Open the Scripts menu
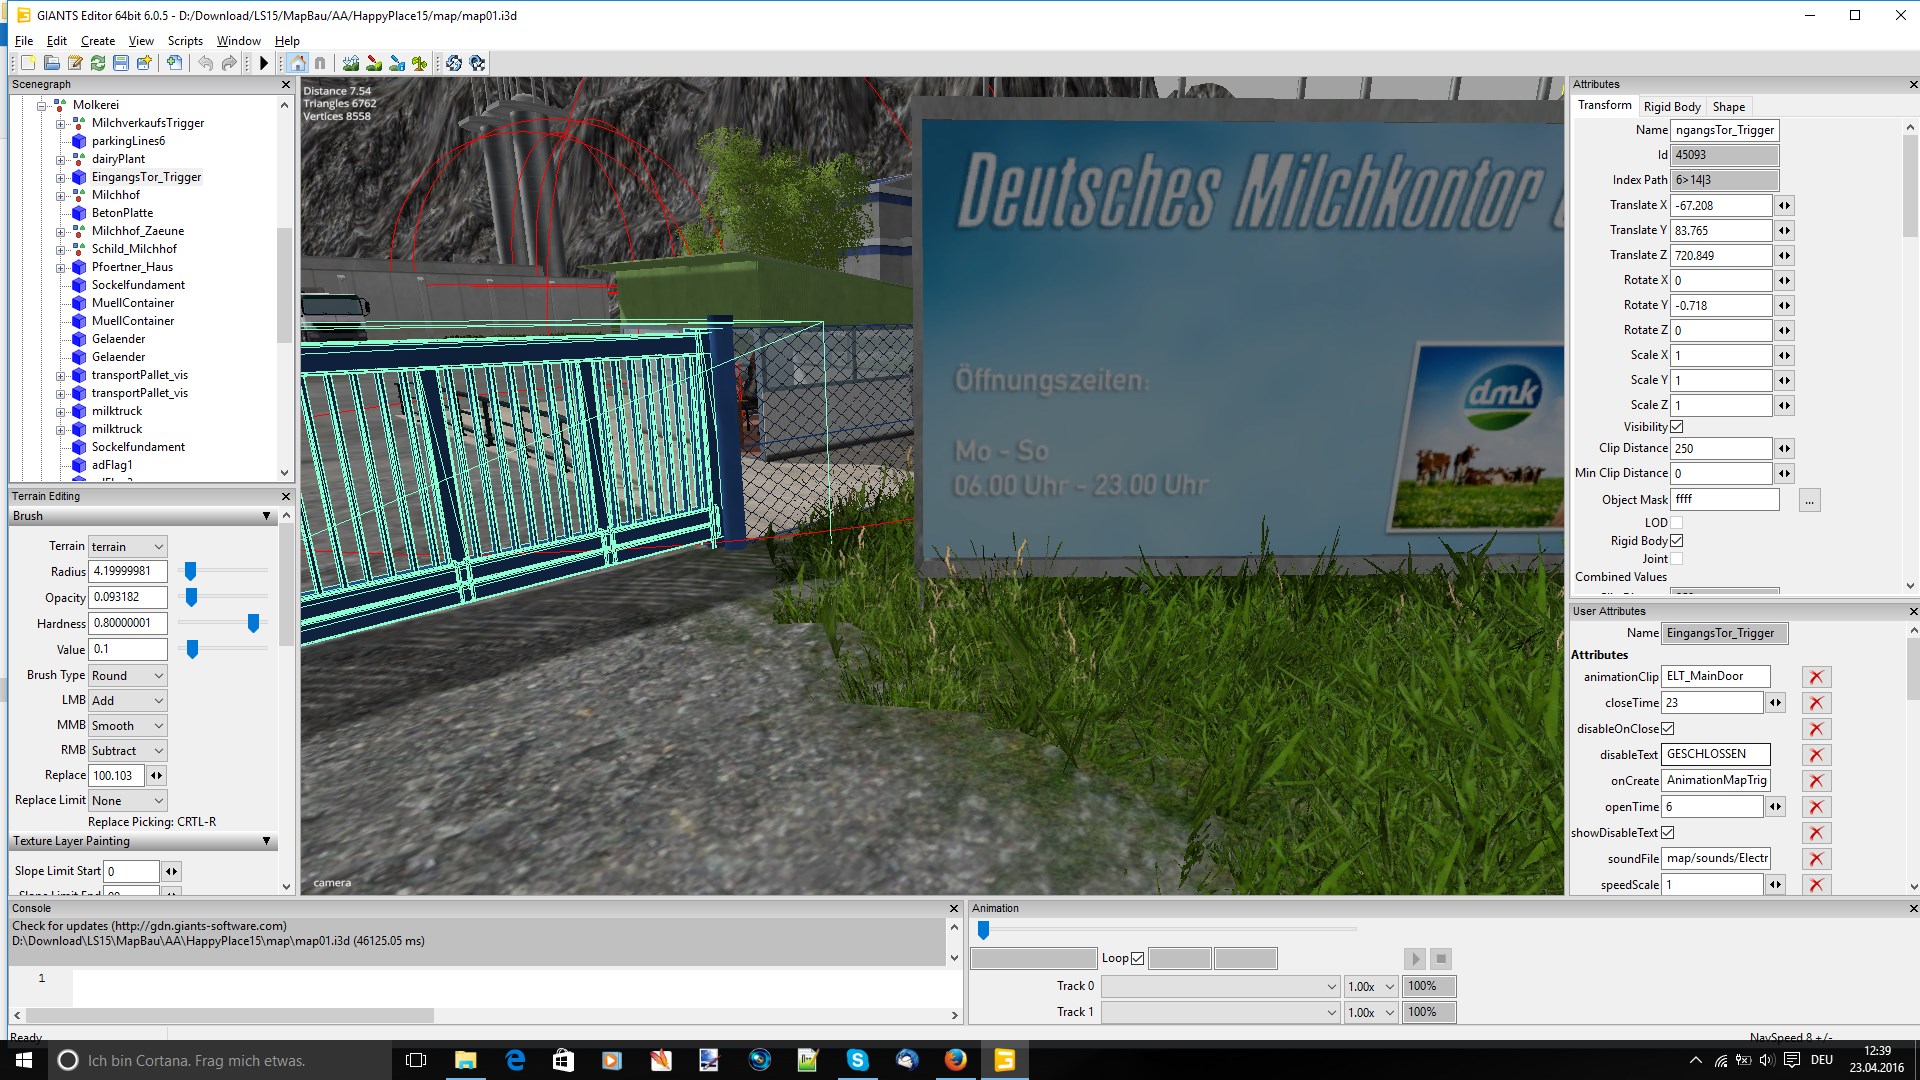 [x=185, y=41]
